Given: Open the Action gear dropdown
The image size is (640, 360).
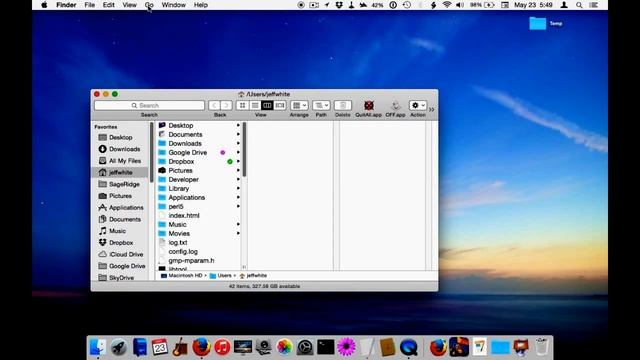Looking at the screenshot, I should [418, 105].
